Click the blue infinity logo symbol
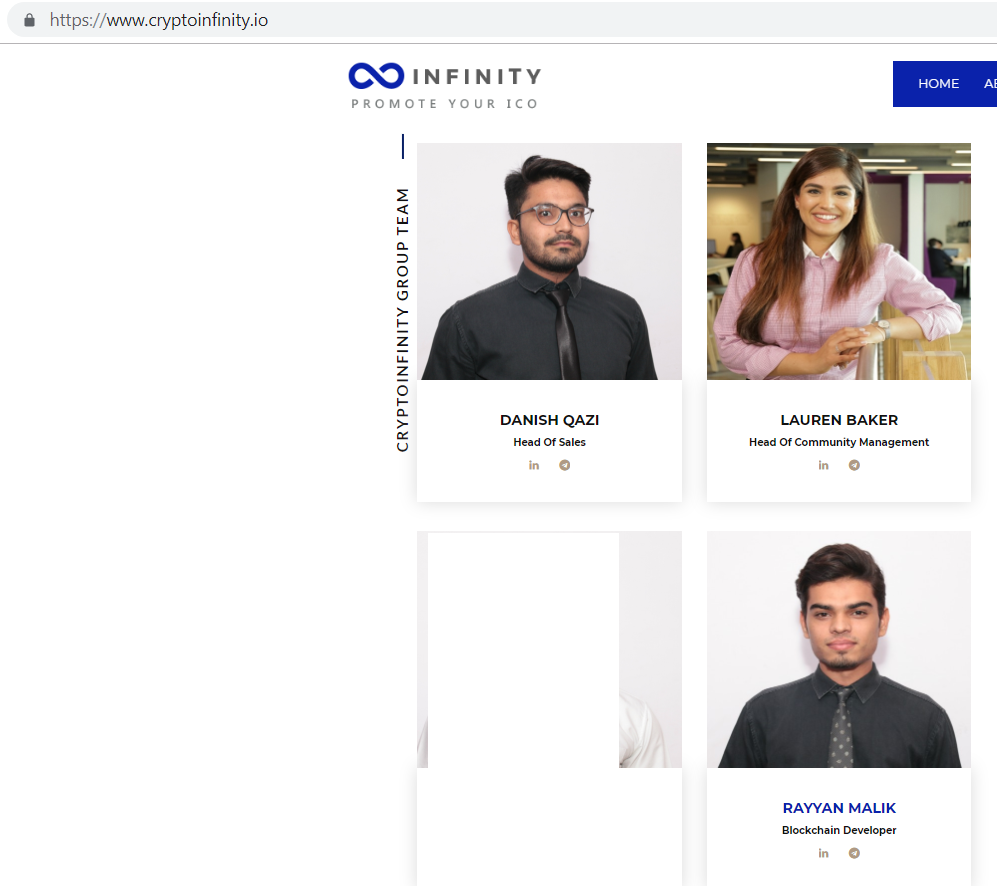Screen dimensions: 997x886 point(376,76)
